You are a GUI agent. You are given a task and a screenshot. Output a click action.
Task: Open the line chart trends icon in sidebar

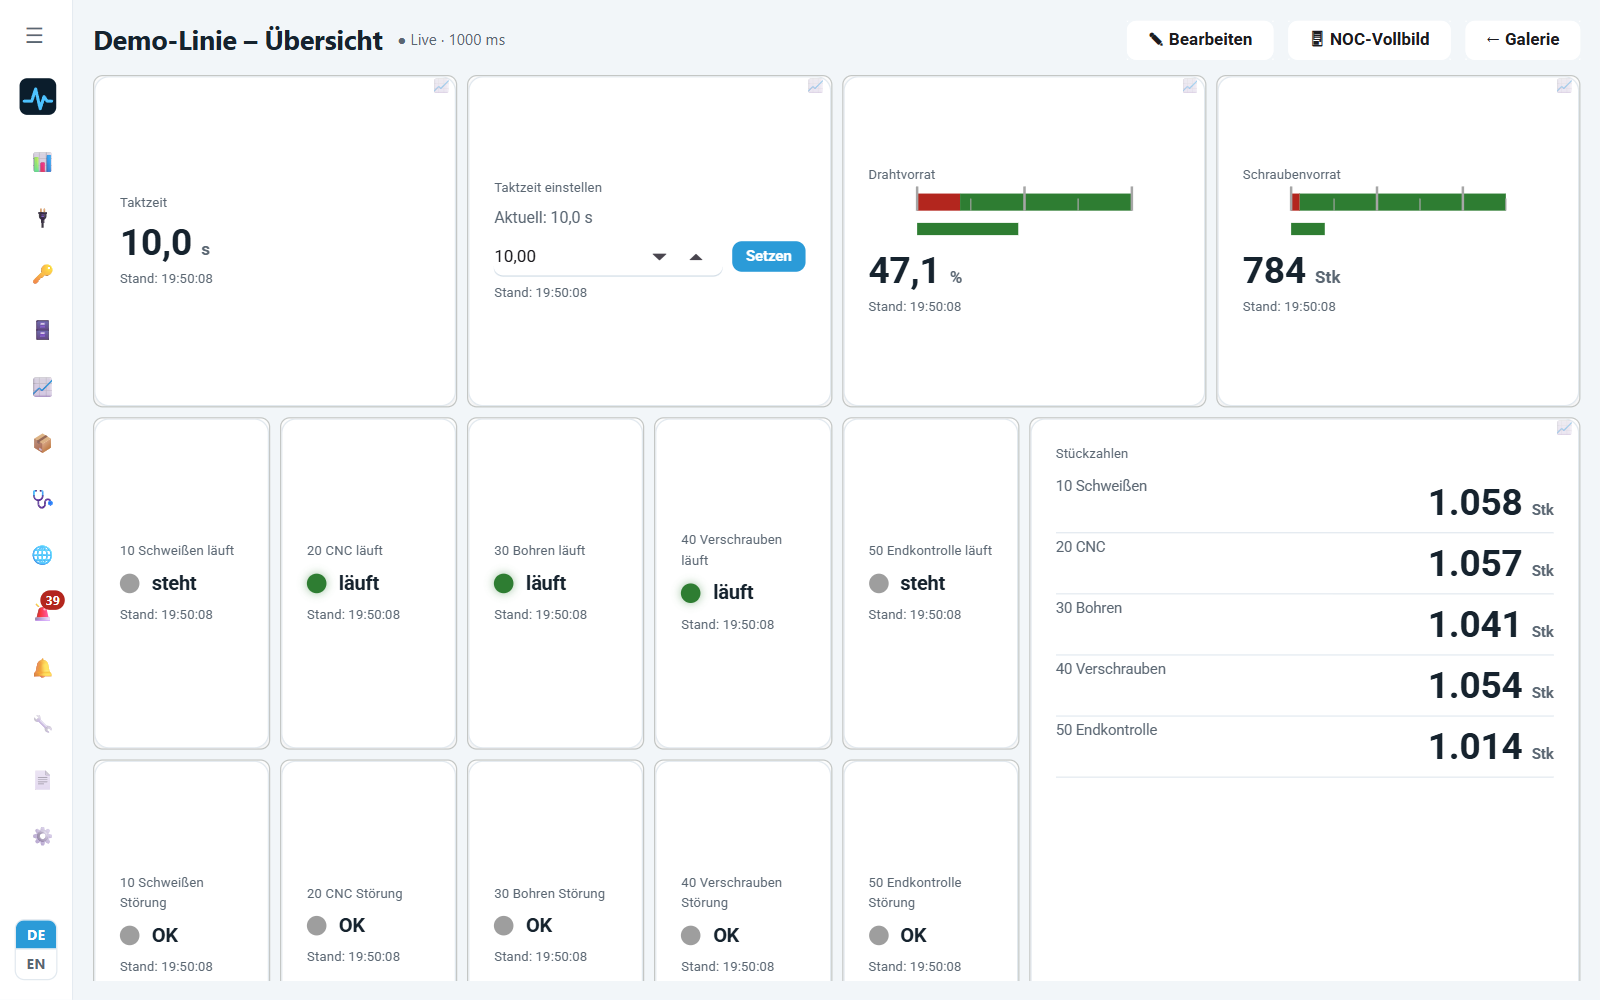click(42, 387)
